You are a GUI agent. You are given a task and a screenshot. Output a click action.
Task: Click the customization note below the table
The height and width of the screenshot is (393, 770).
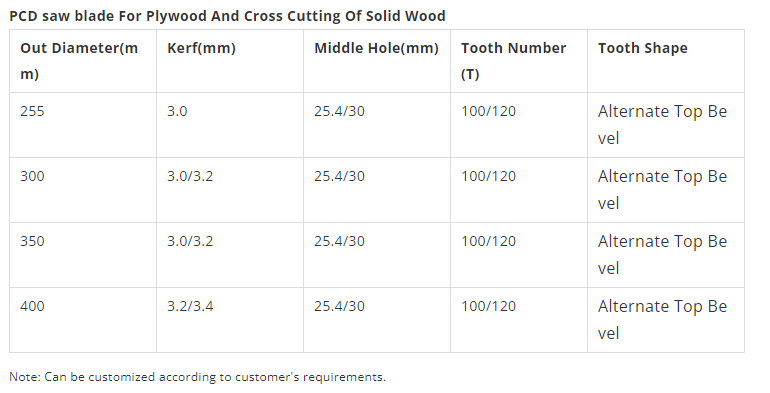(x=197, y=377)
